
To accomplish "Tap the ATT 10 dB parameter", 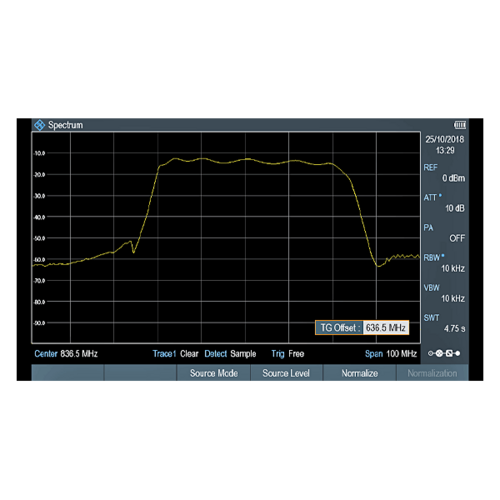I will click(444, 203).
